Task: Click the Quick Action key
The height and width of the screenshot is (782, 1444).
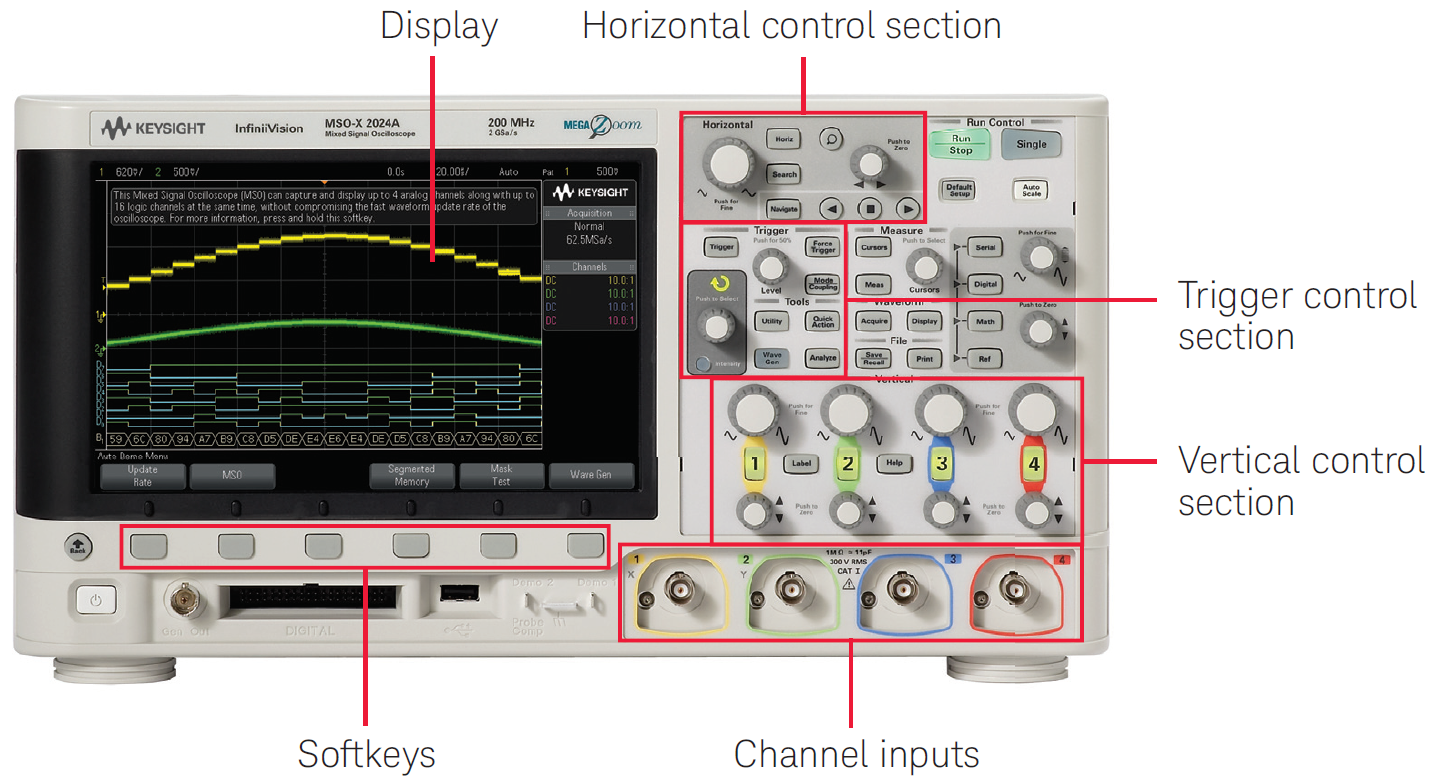Action: 822,321
